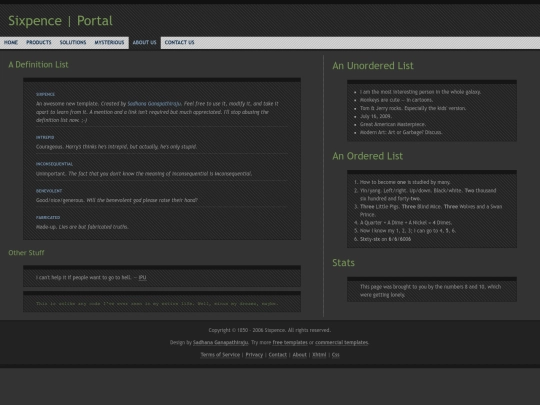This screenshot has width=540, height=405.
Task: Click the 'Fabricated' definition term
Action: point(48,218)
